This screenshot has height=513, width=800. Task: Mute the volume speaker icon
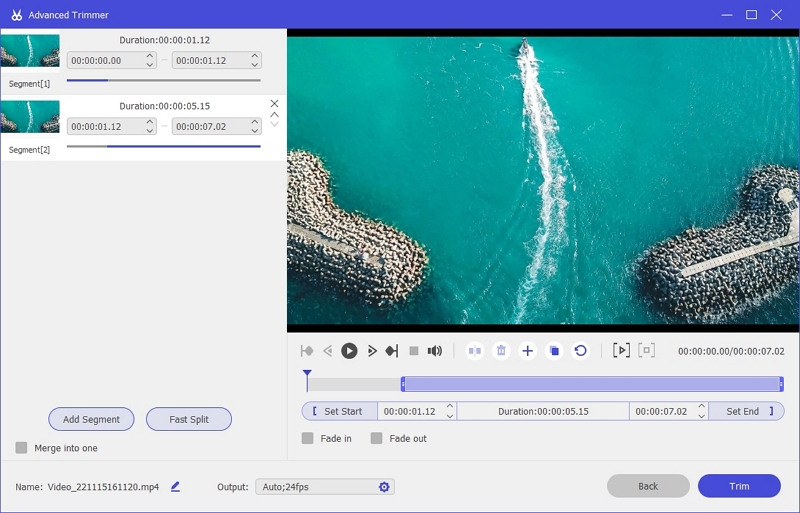click(x=435, y=351)
